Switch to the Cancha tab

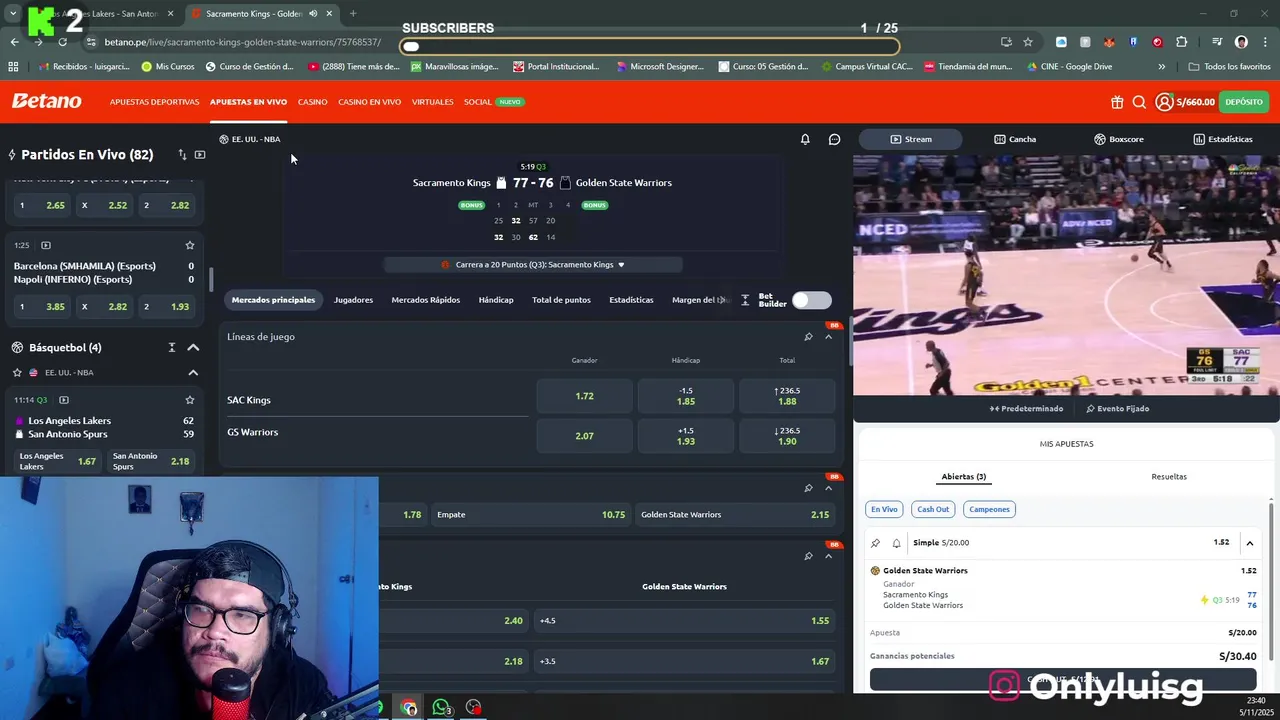(1015, 139)
